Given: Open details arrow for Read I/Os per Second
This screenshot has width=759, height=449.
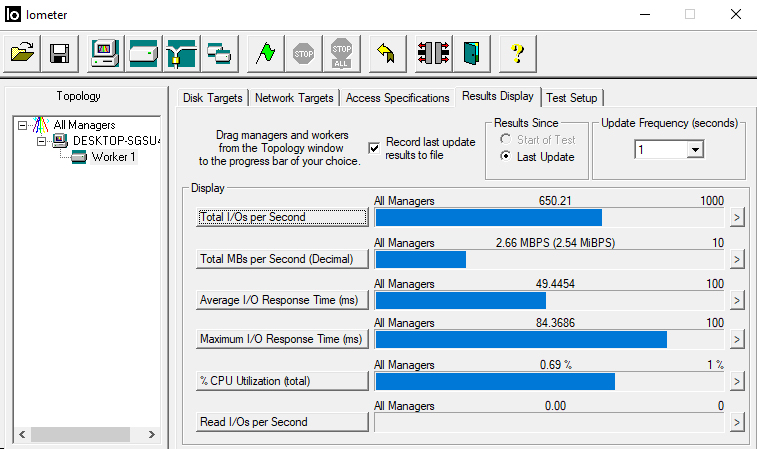Looking at the screenshot, I should pos(737,422).
